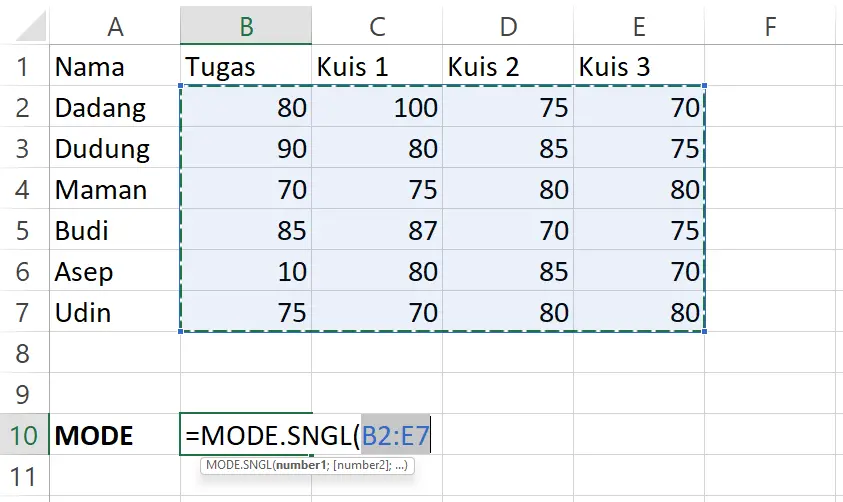Click MODE.SNGL function name in tooltip
Image resolution: width=843 pixels, height=502 pixels.
click(x=239, y=465)
